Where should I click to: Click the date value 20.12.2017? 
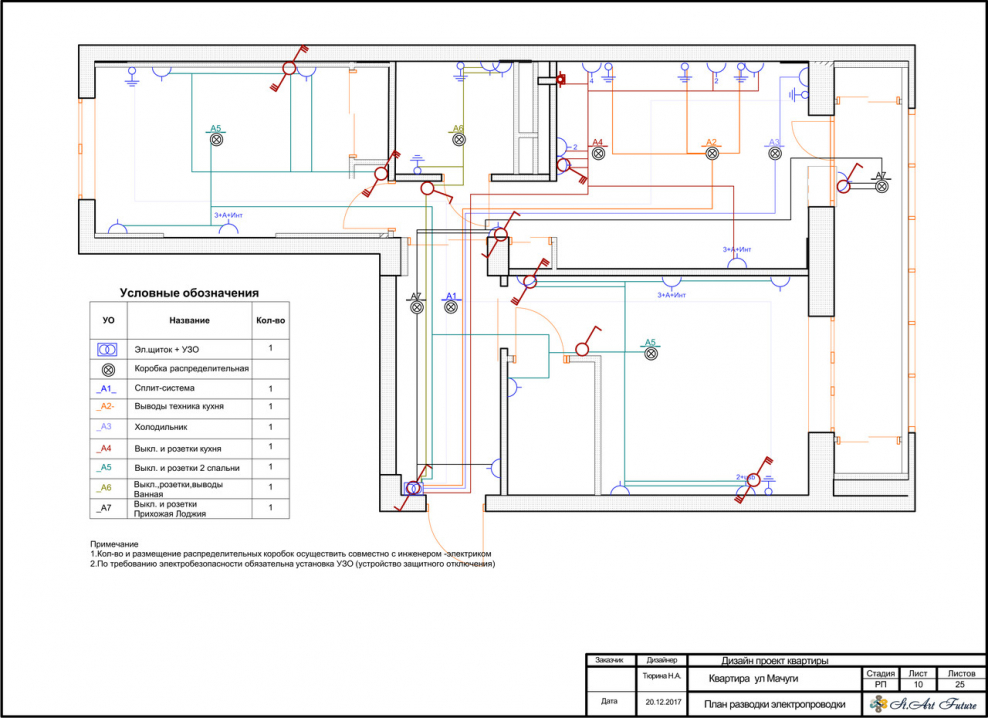pos(657,704)
